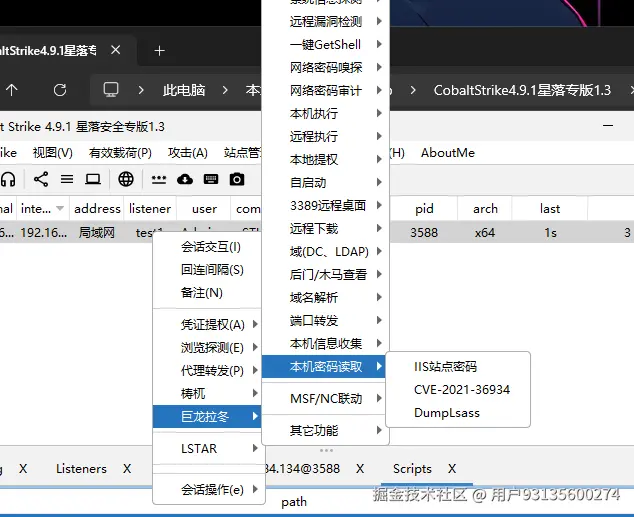Expand the LSTAR submenu
The width and height of the screenshot is (634, 517).
coord(207,448)
